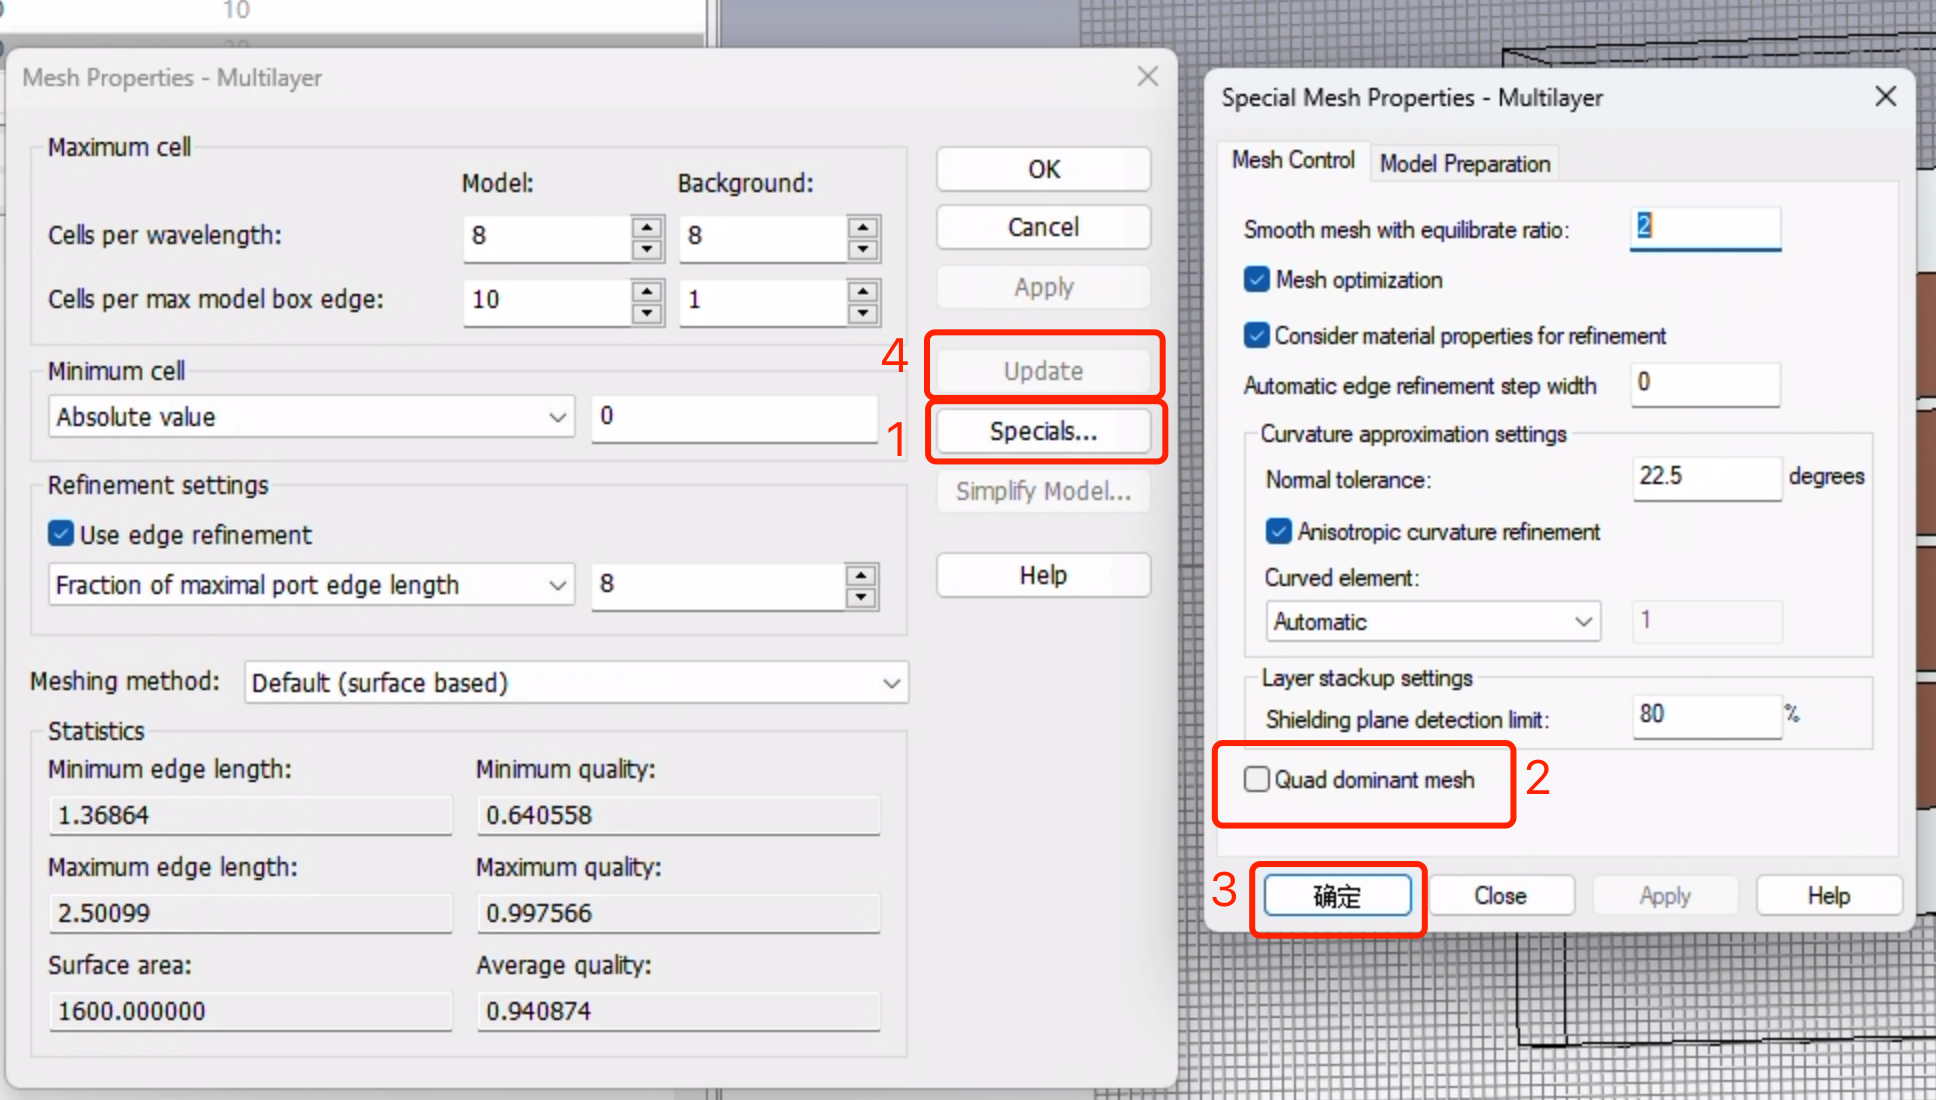Decrease edge refinement fraction value stepper
This screenshot has height=1100, width=1936.
pyautogui.click(x=860, y=598)
